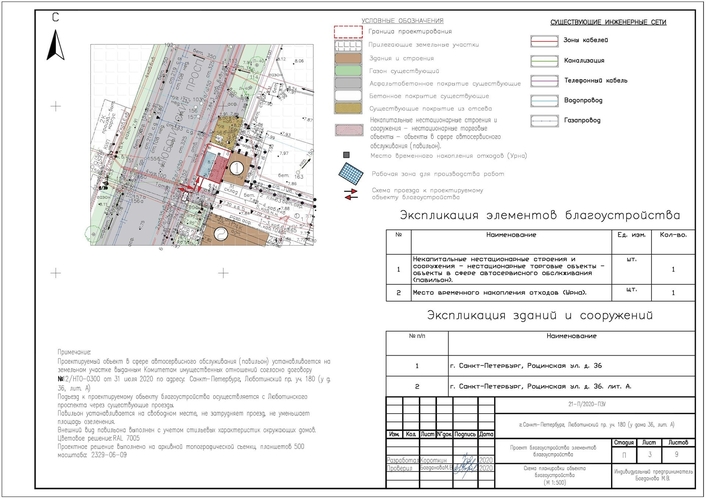Screen dimensions: 706x498
Task: Select the gray asphalt concrete swatch
Action: pyautogui.click(x=348, y=83)
